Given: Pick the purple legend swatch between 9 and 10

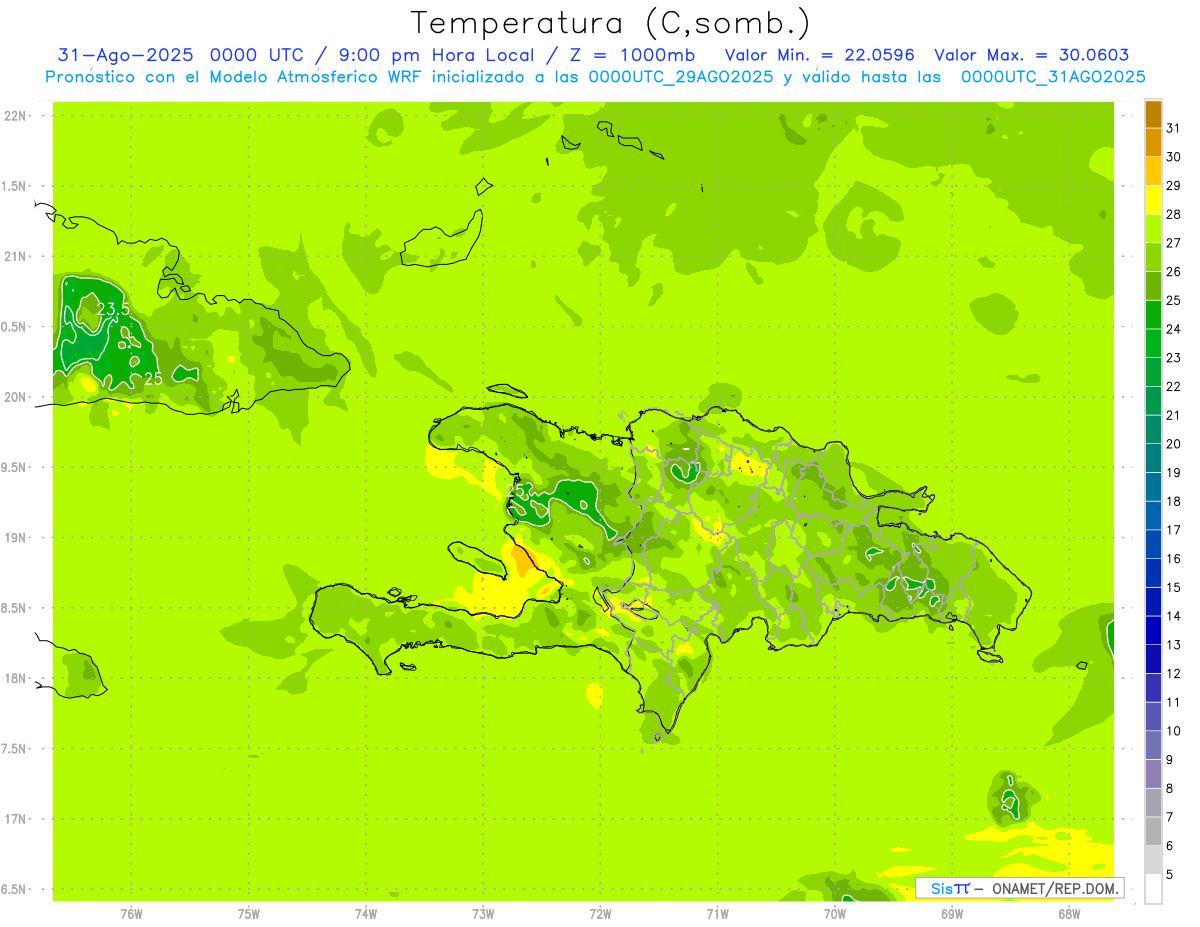Looking at the screenshot, I should (1153, 745).
